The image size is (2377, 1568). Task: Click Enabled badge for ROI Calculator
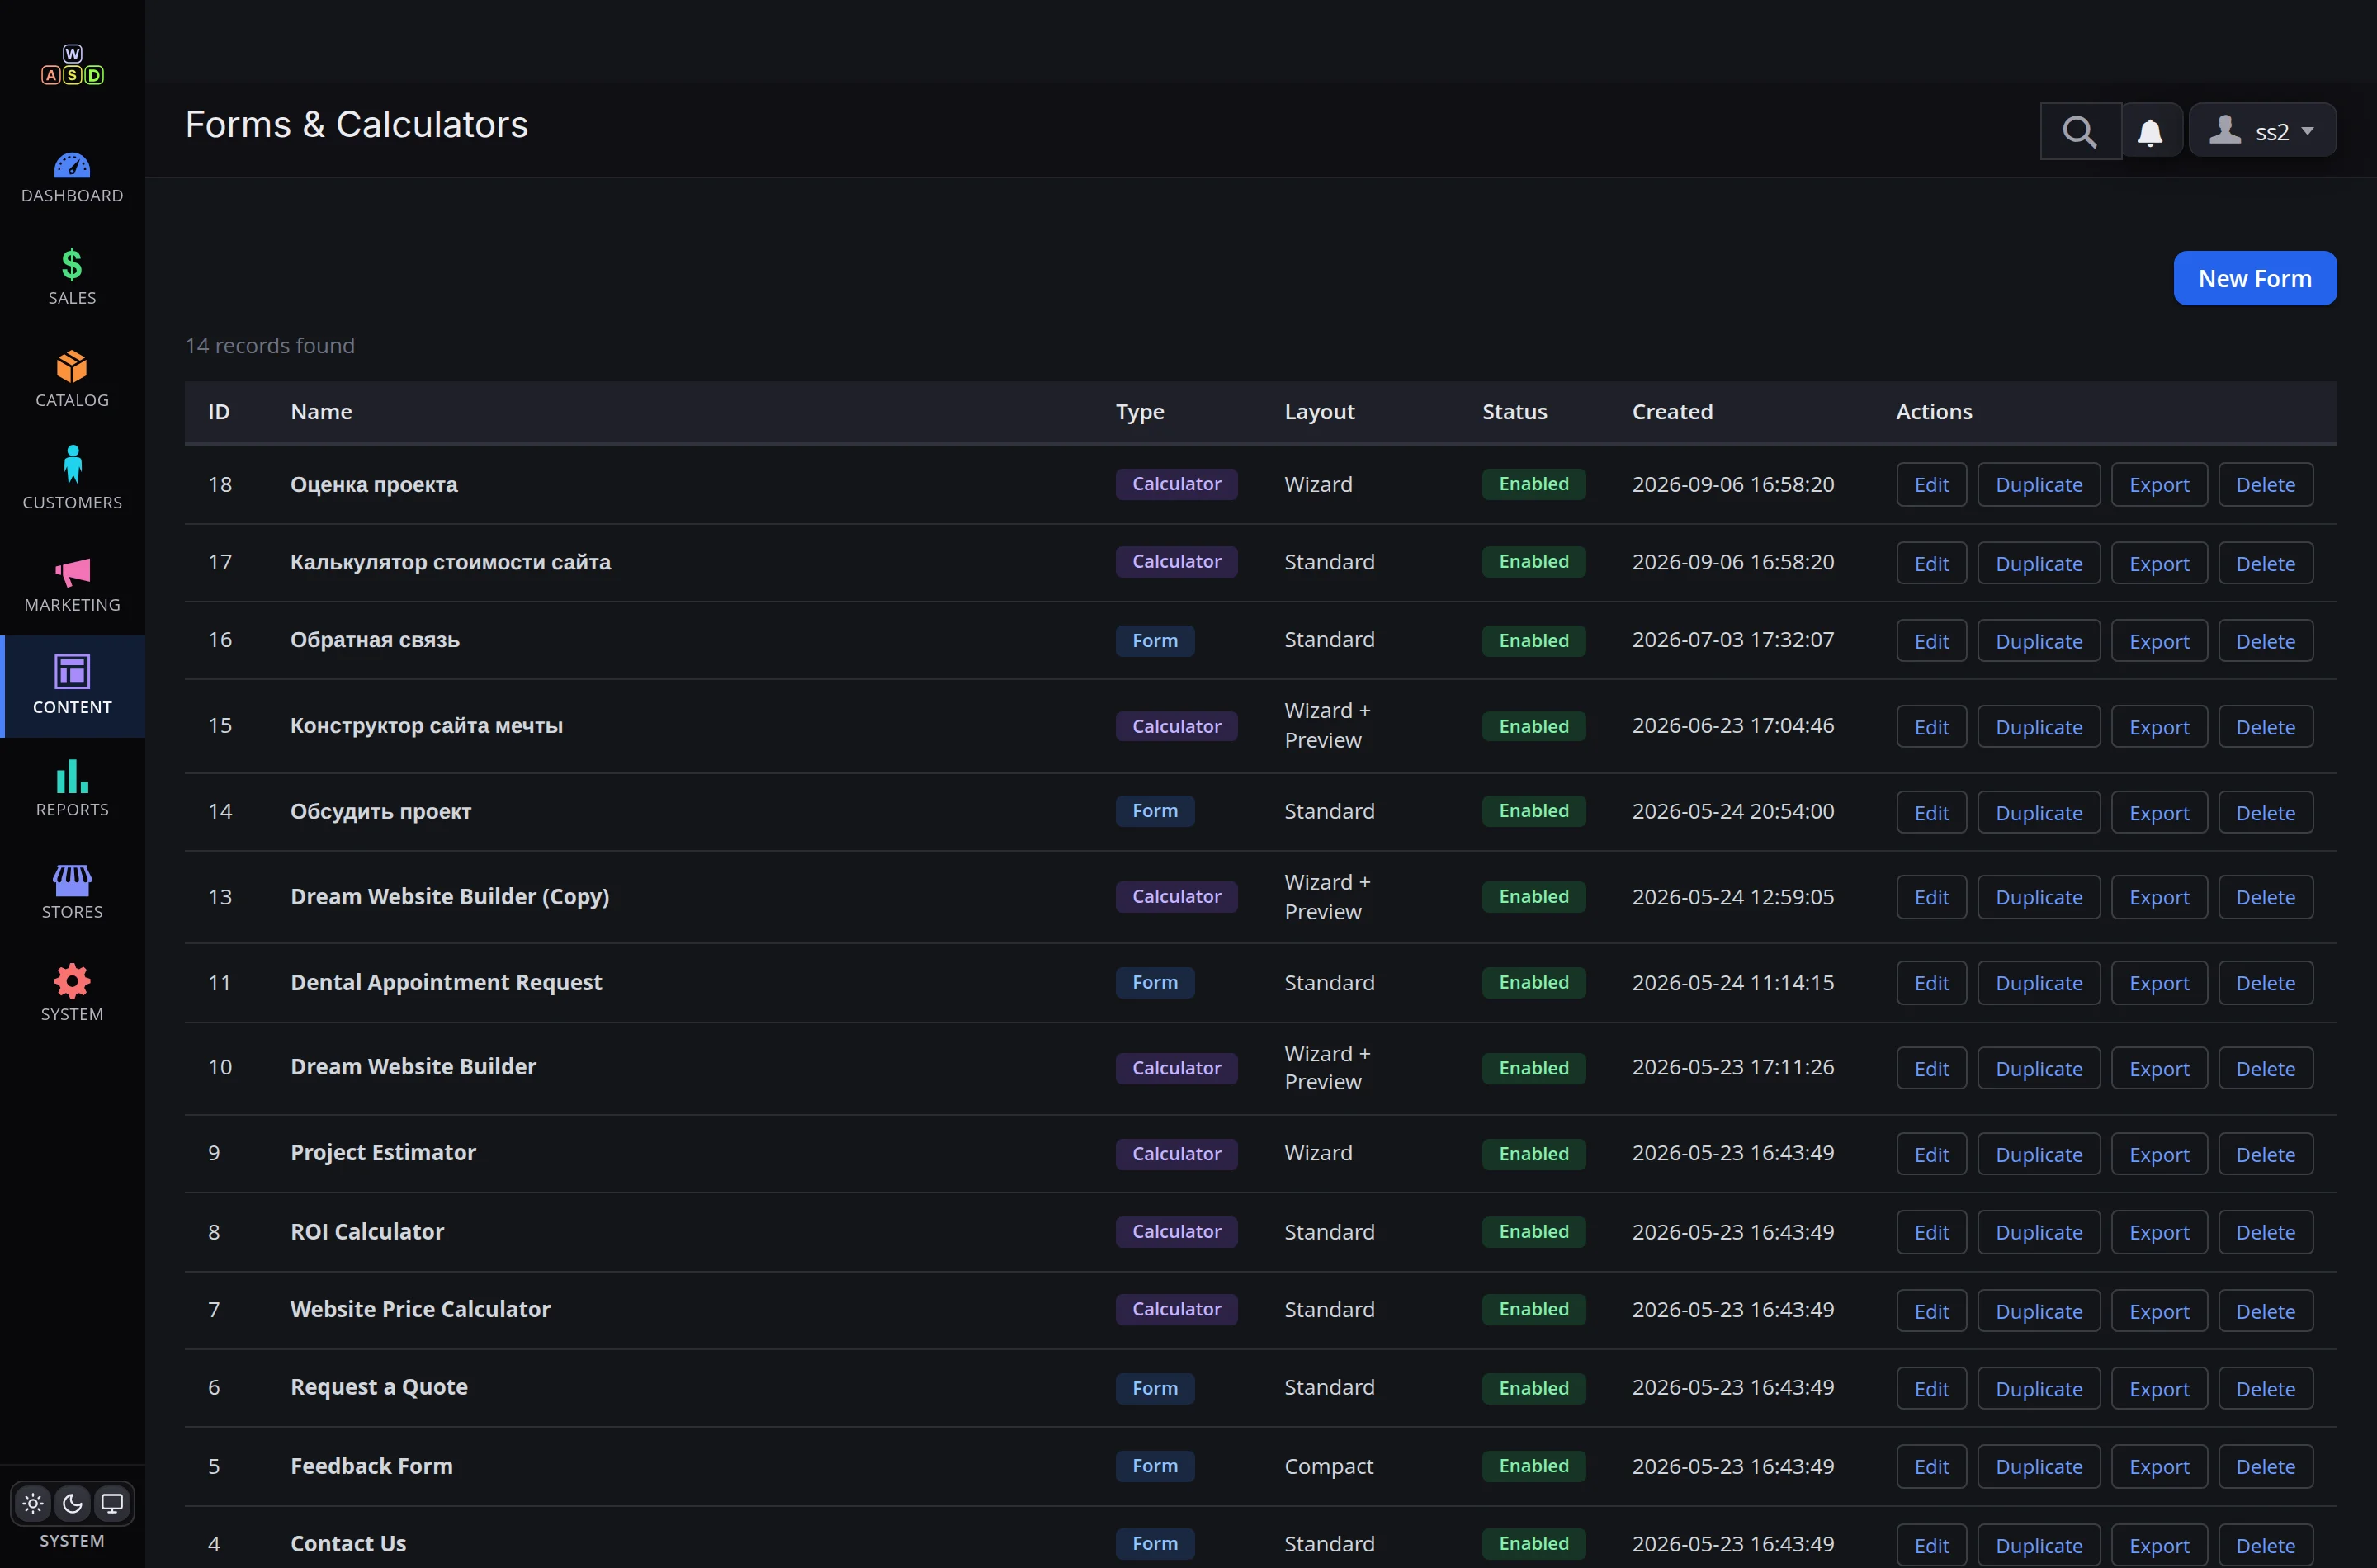point(1533,1232)
